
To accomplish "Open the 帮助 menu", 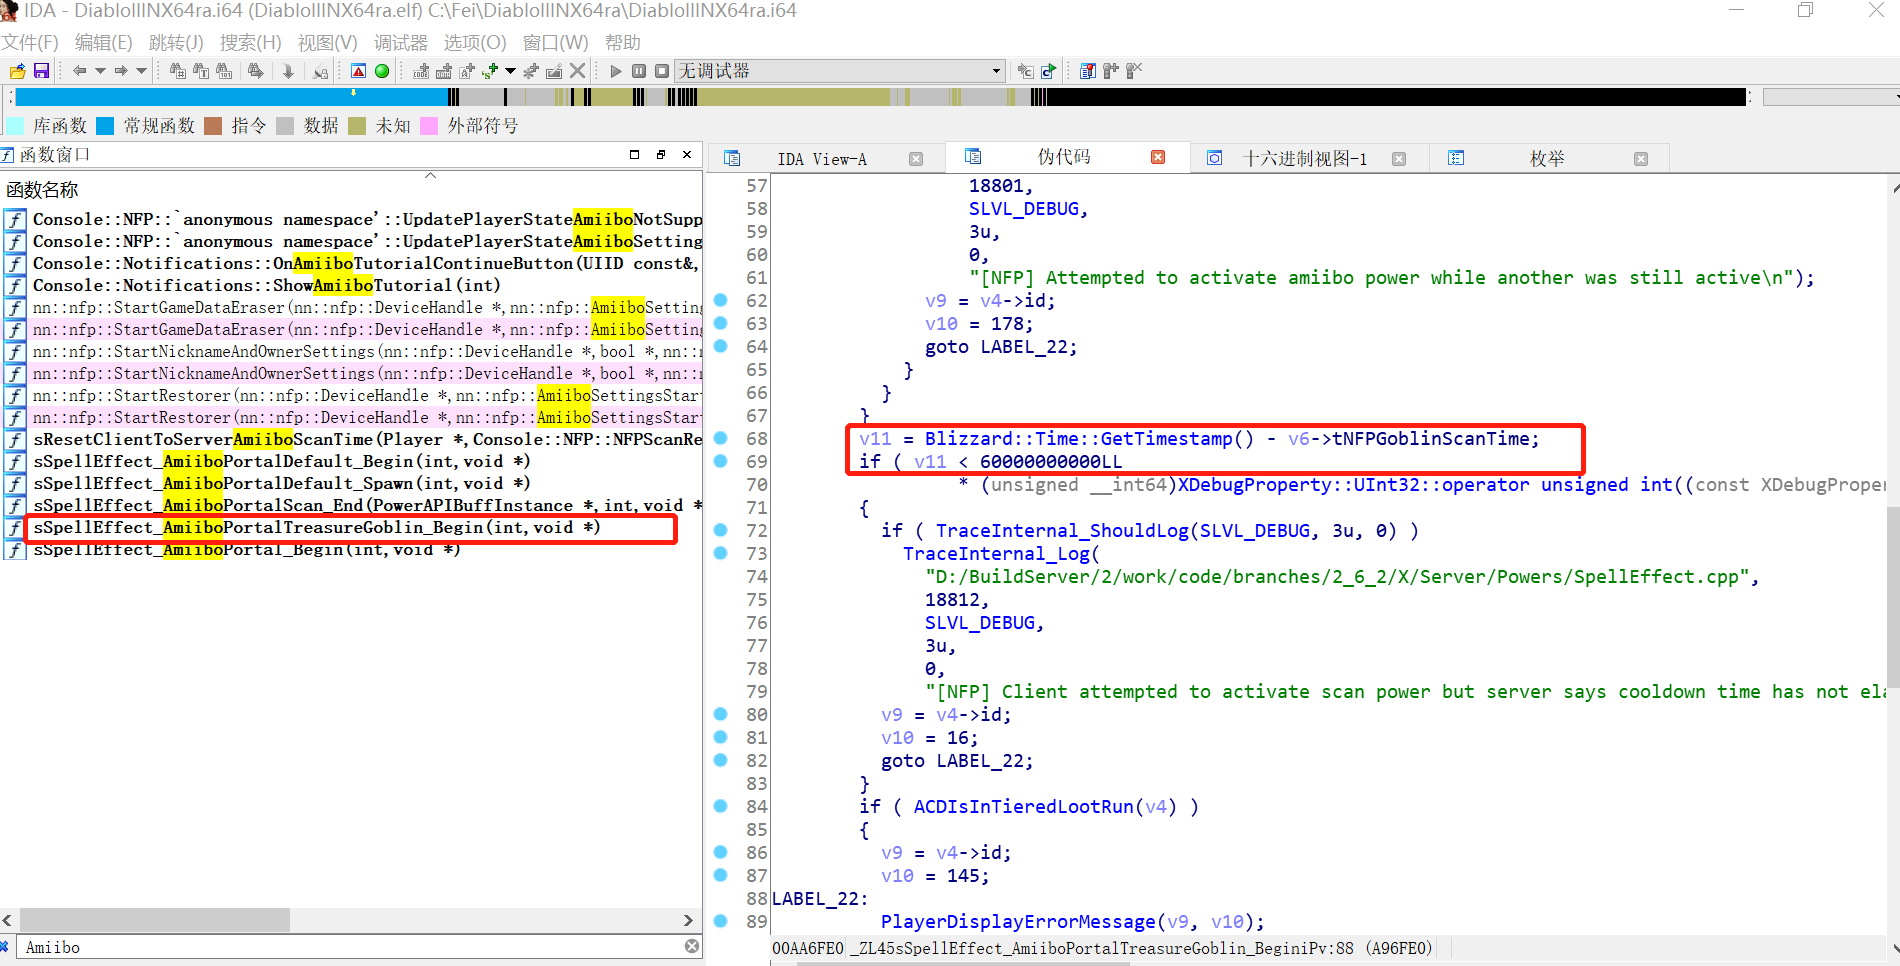I will pyautogui.click(x=622, y=43).
